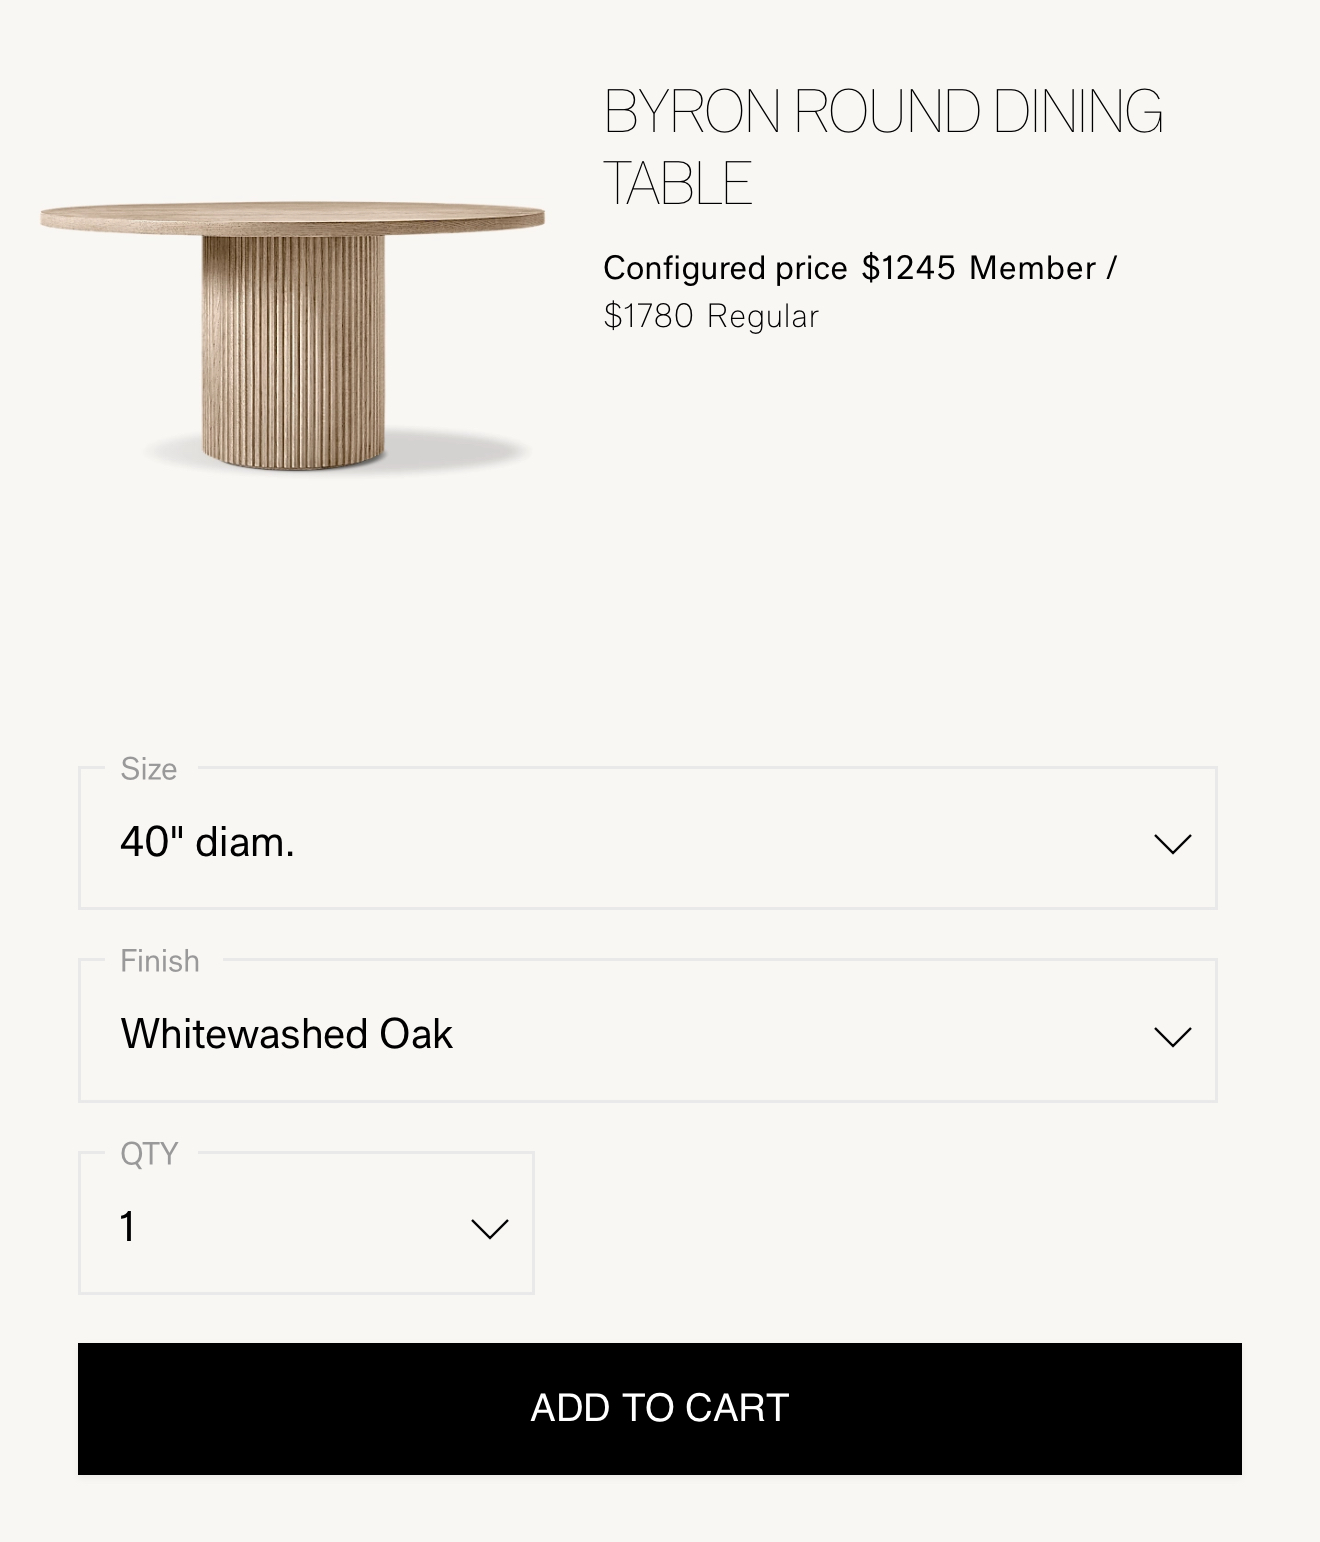
Task: Click the "Regular" price label text
Action: pos(762,316)
